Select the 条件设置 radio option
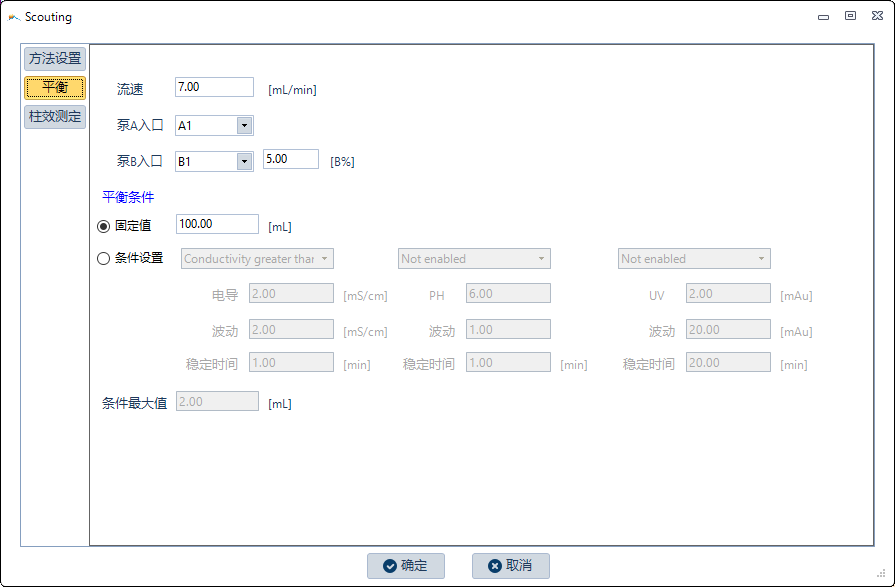The image size is (895, 587). pos(104,258)
